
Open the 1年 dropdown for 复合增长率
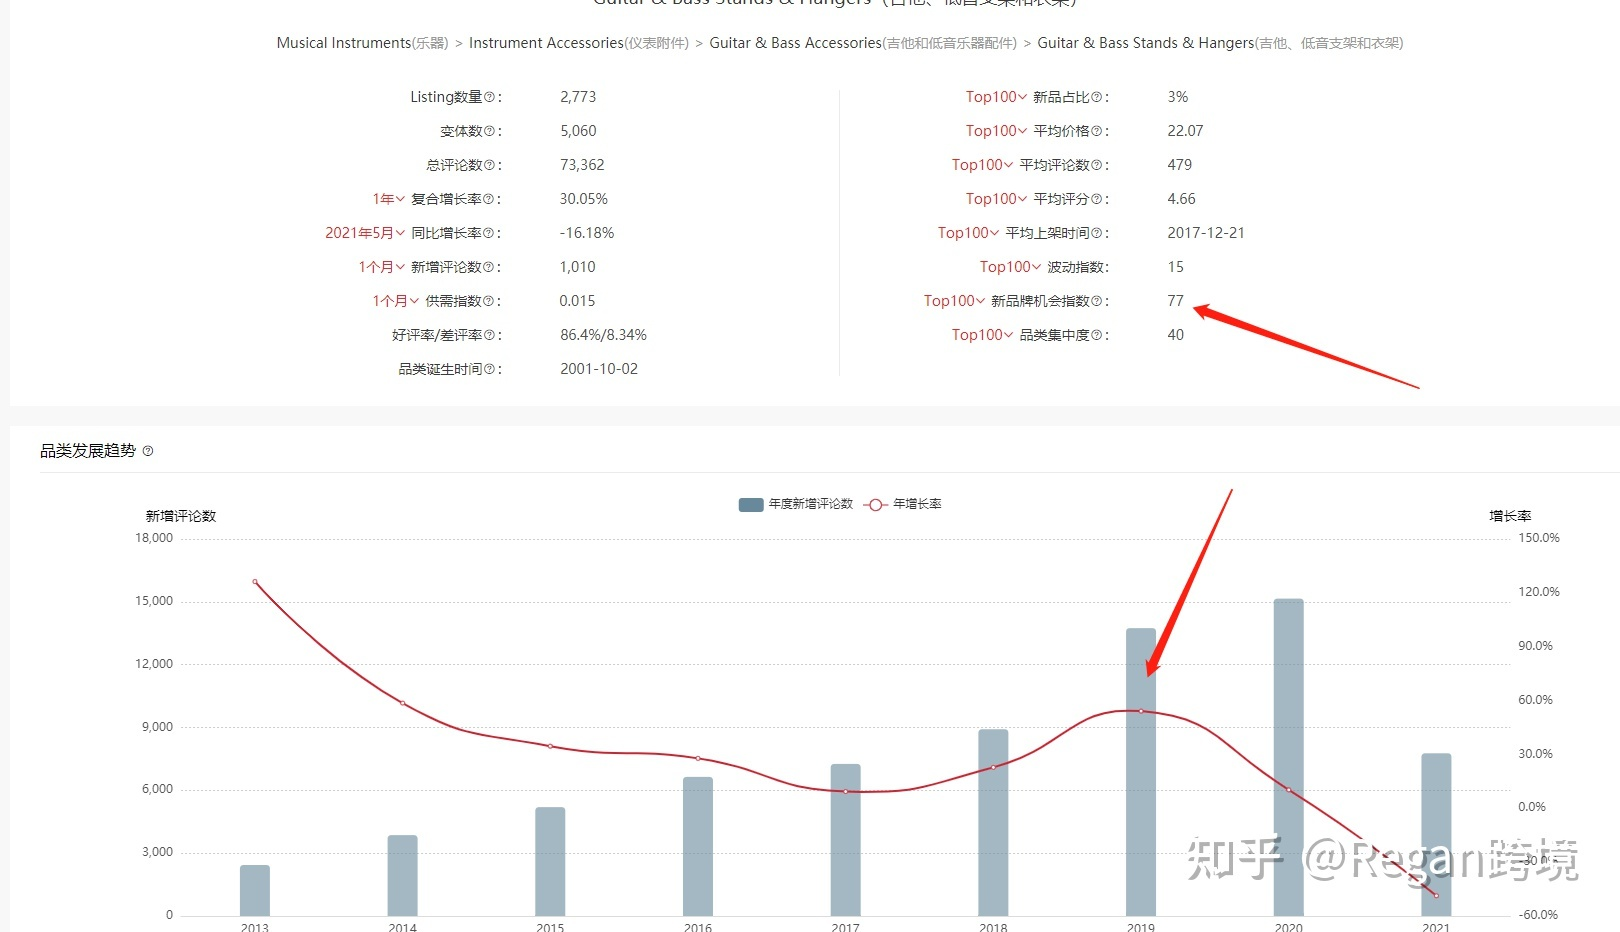pyautogui.click(x=387, y=198)
